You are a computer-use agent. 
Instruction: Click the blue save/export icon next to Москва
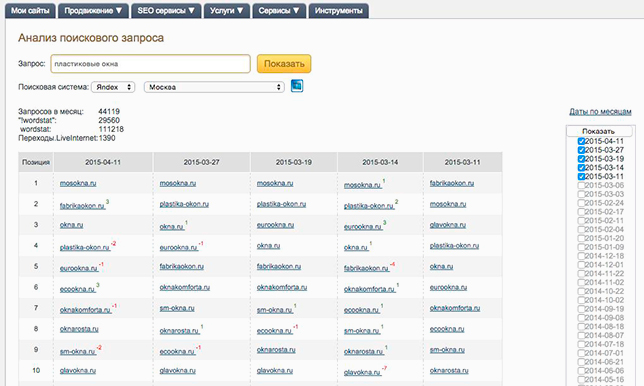point(297,86)
